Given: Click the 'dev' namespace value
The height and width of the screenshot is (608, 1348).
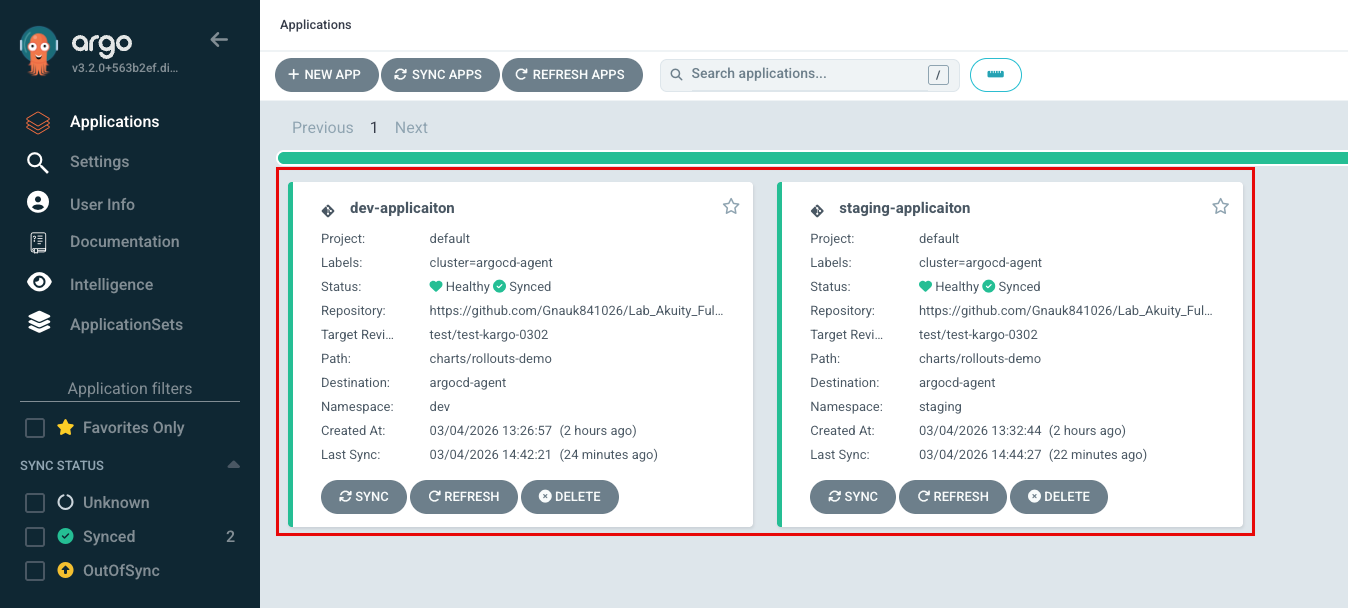Looking at the screenshot, I should click(440, 407).
